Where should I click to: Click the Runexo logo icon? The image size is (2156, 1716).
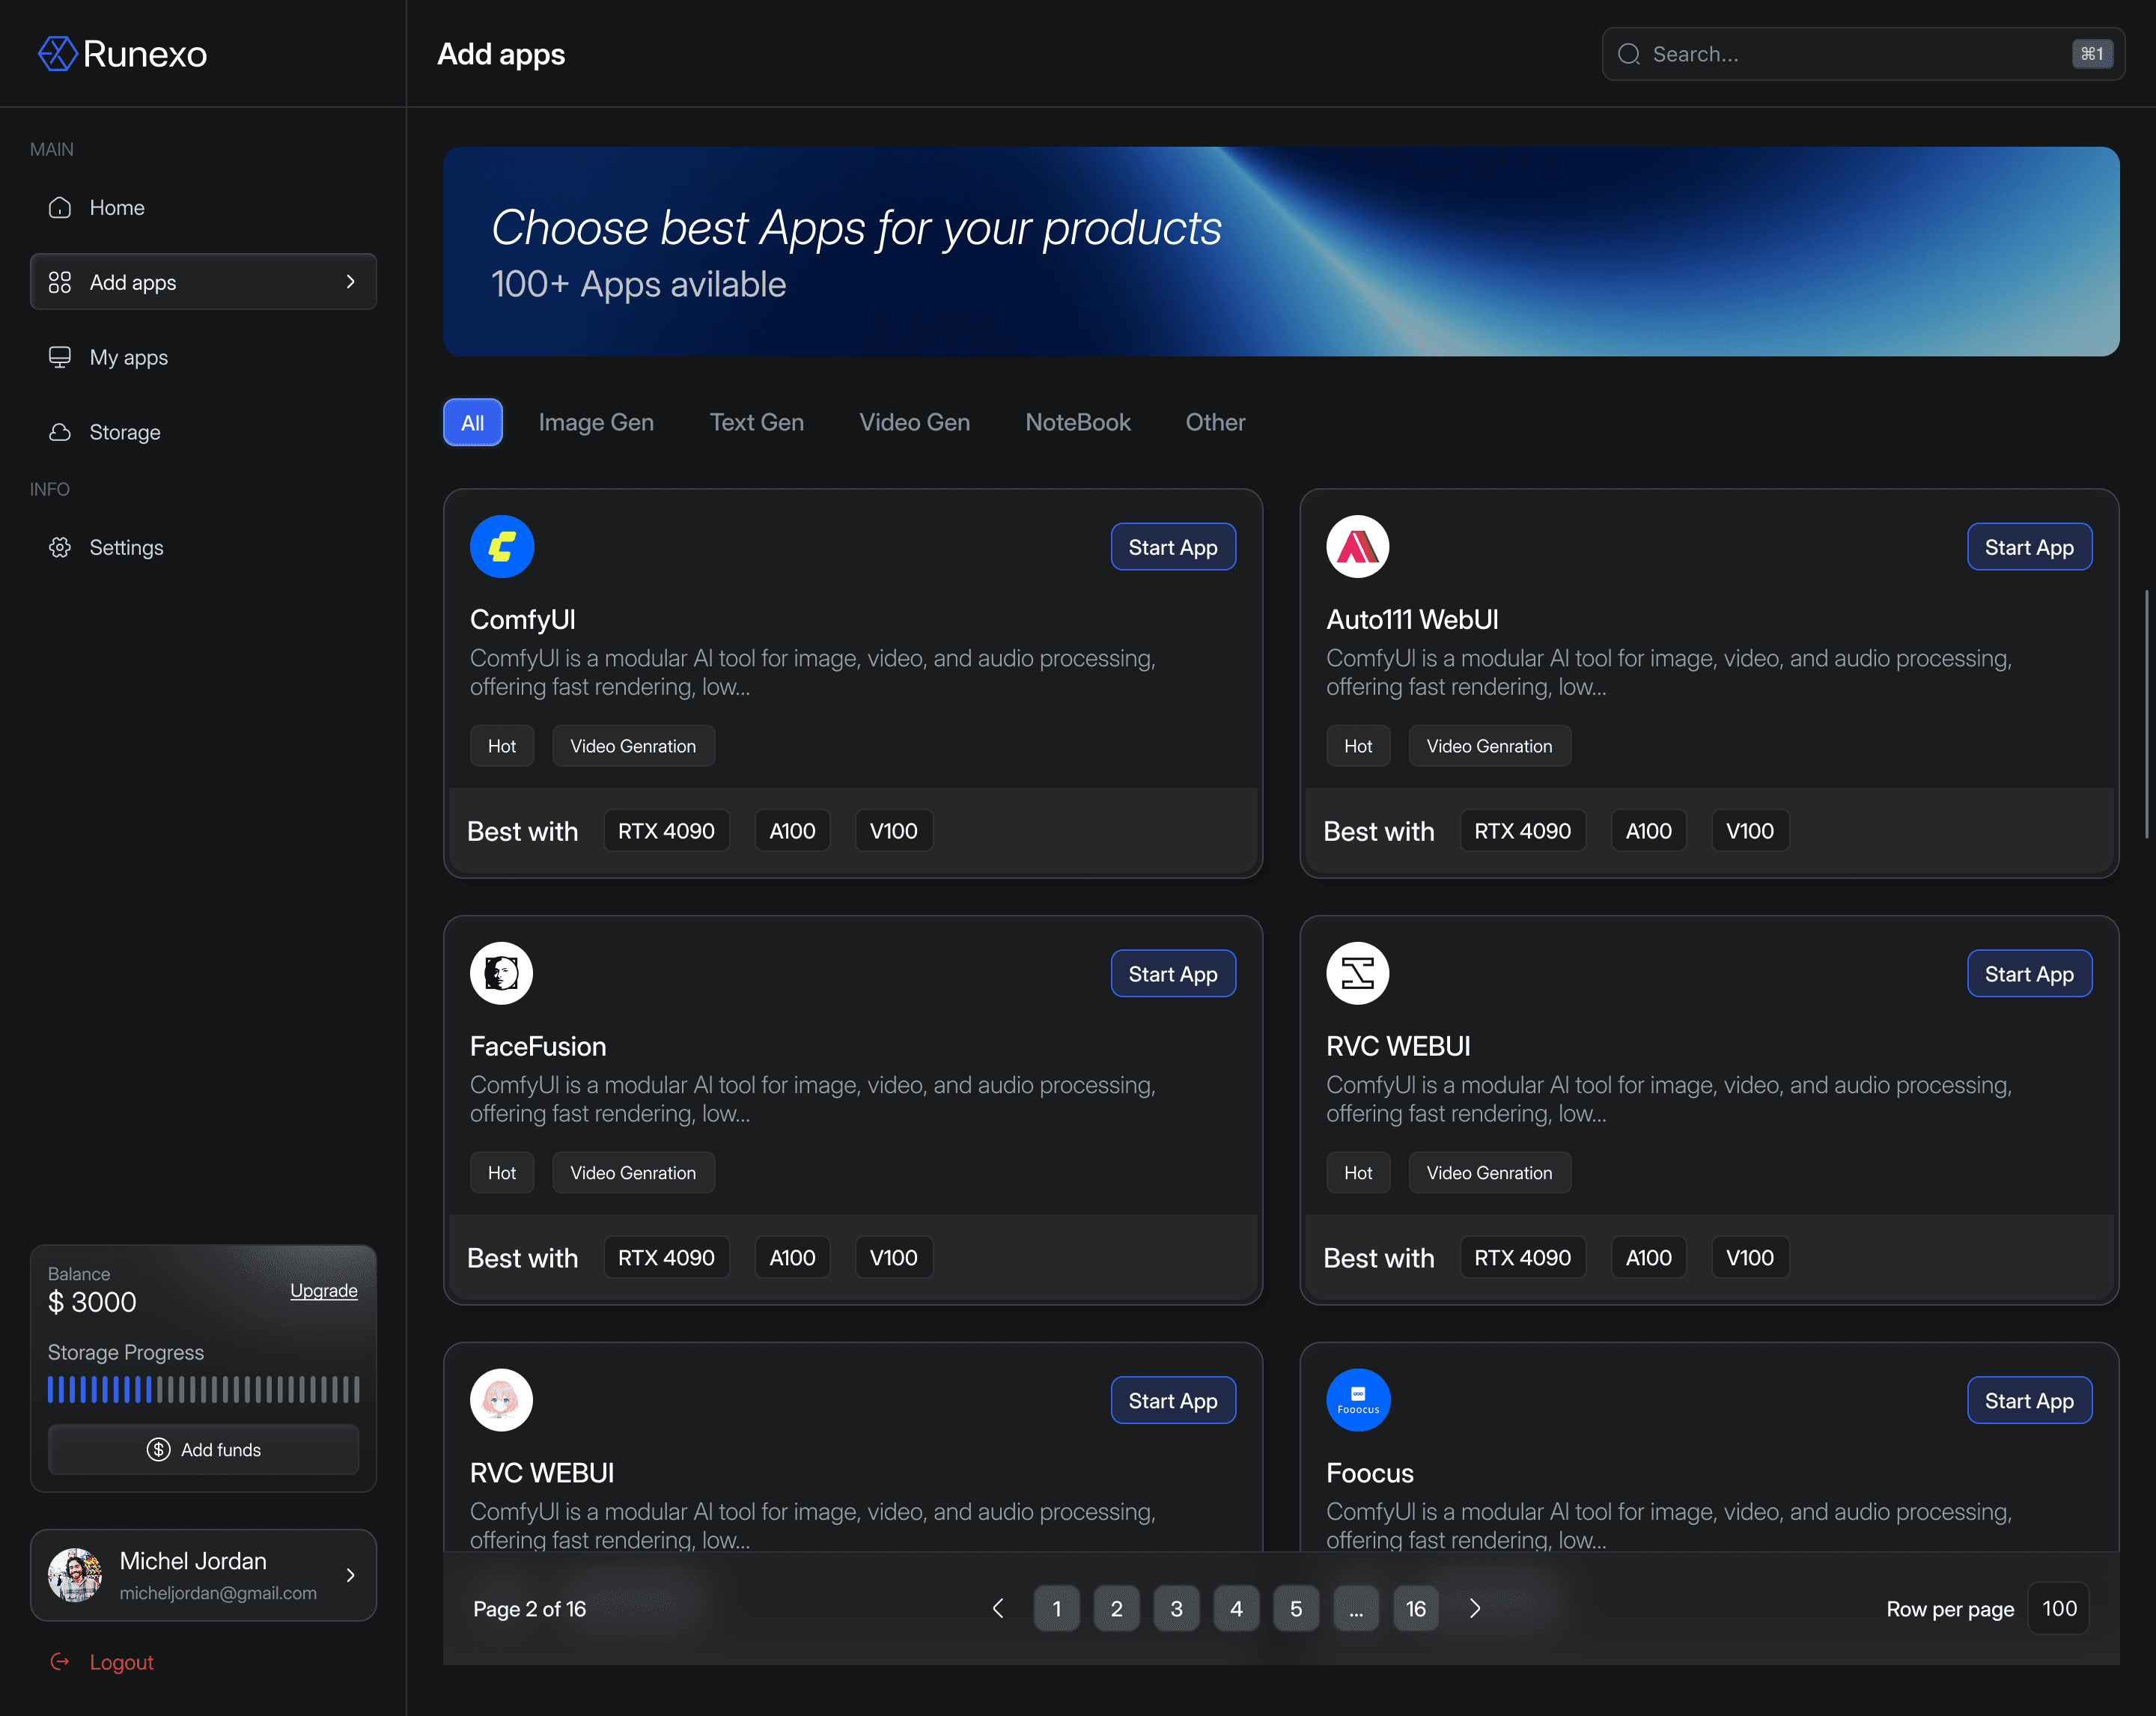(x=57, y=53)
